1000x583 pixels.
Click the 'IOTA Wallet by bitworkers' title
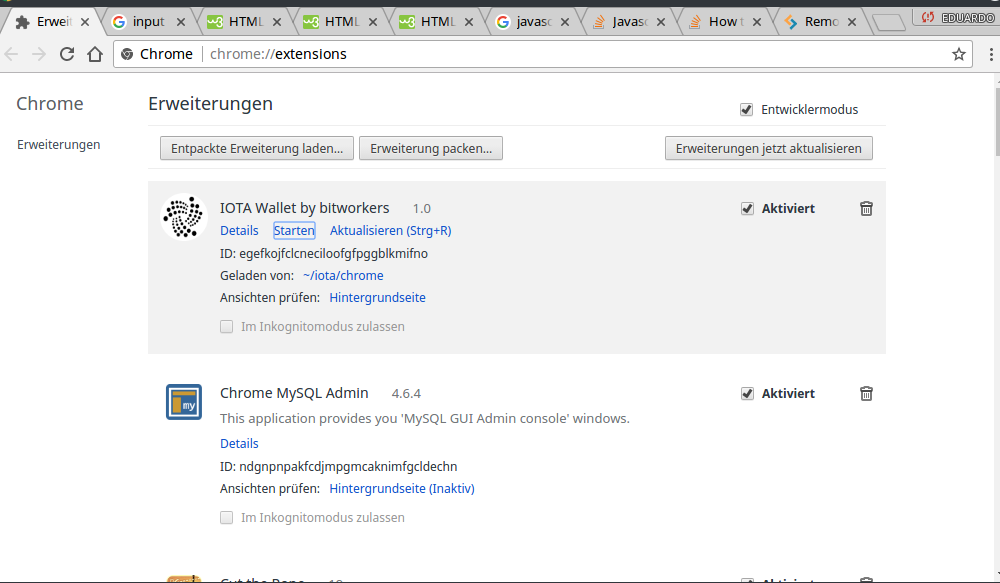pyautogui.click(x=304, y=208)
